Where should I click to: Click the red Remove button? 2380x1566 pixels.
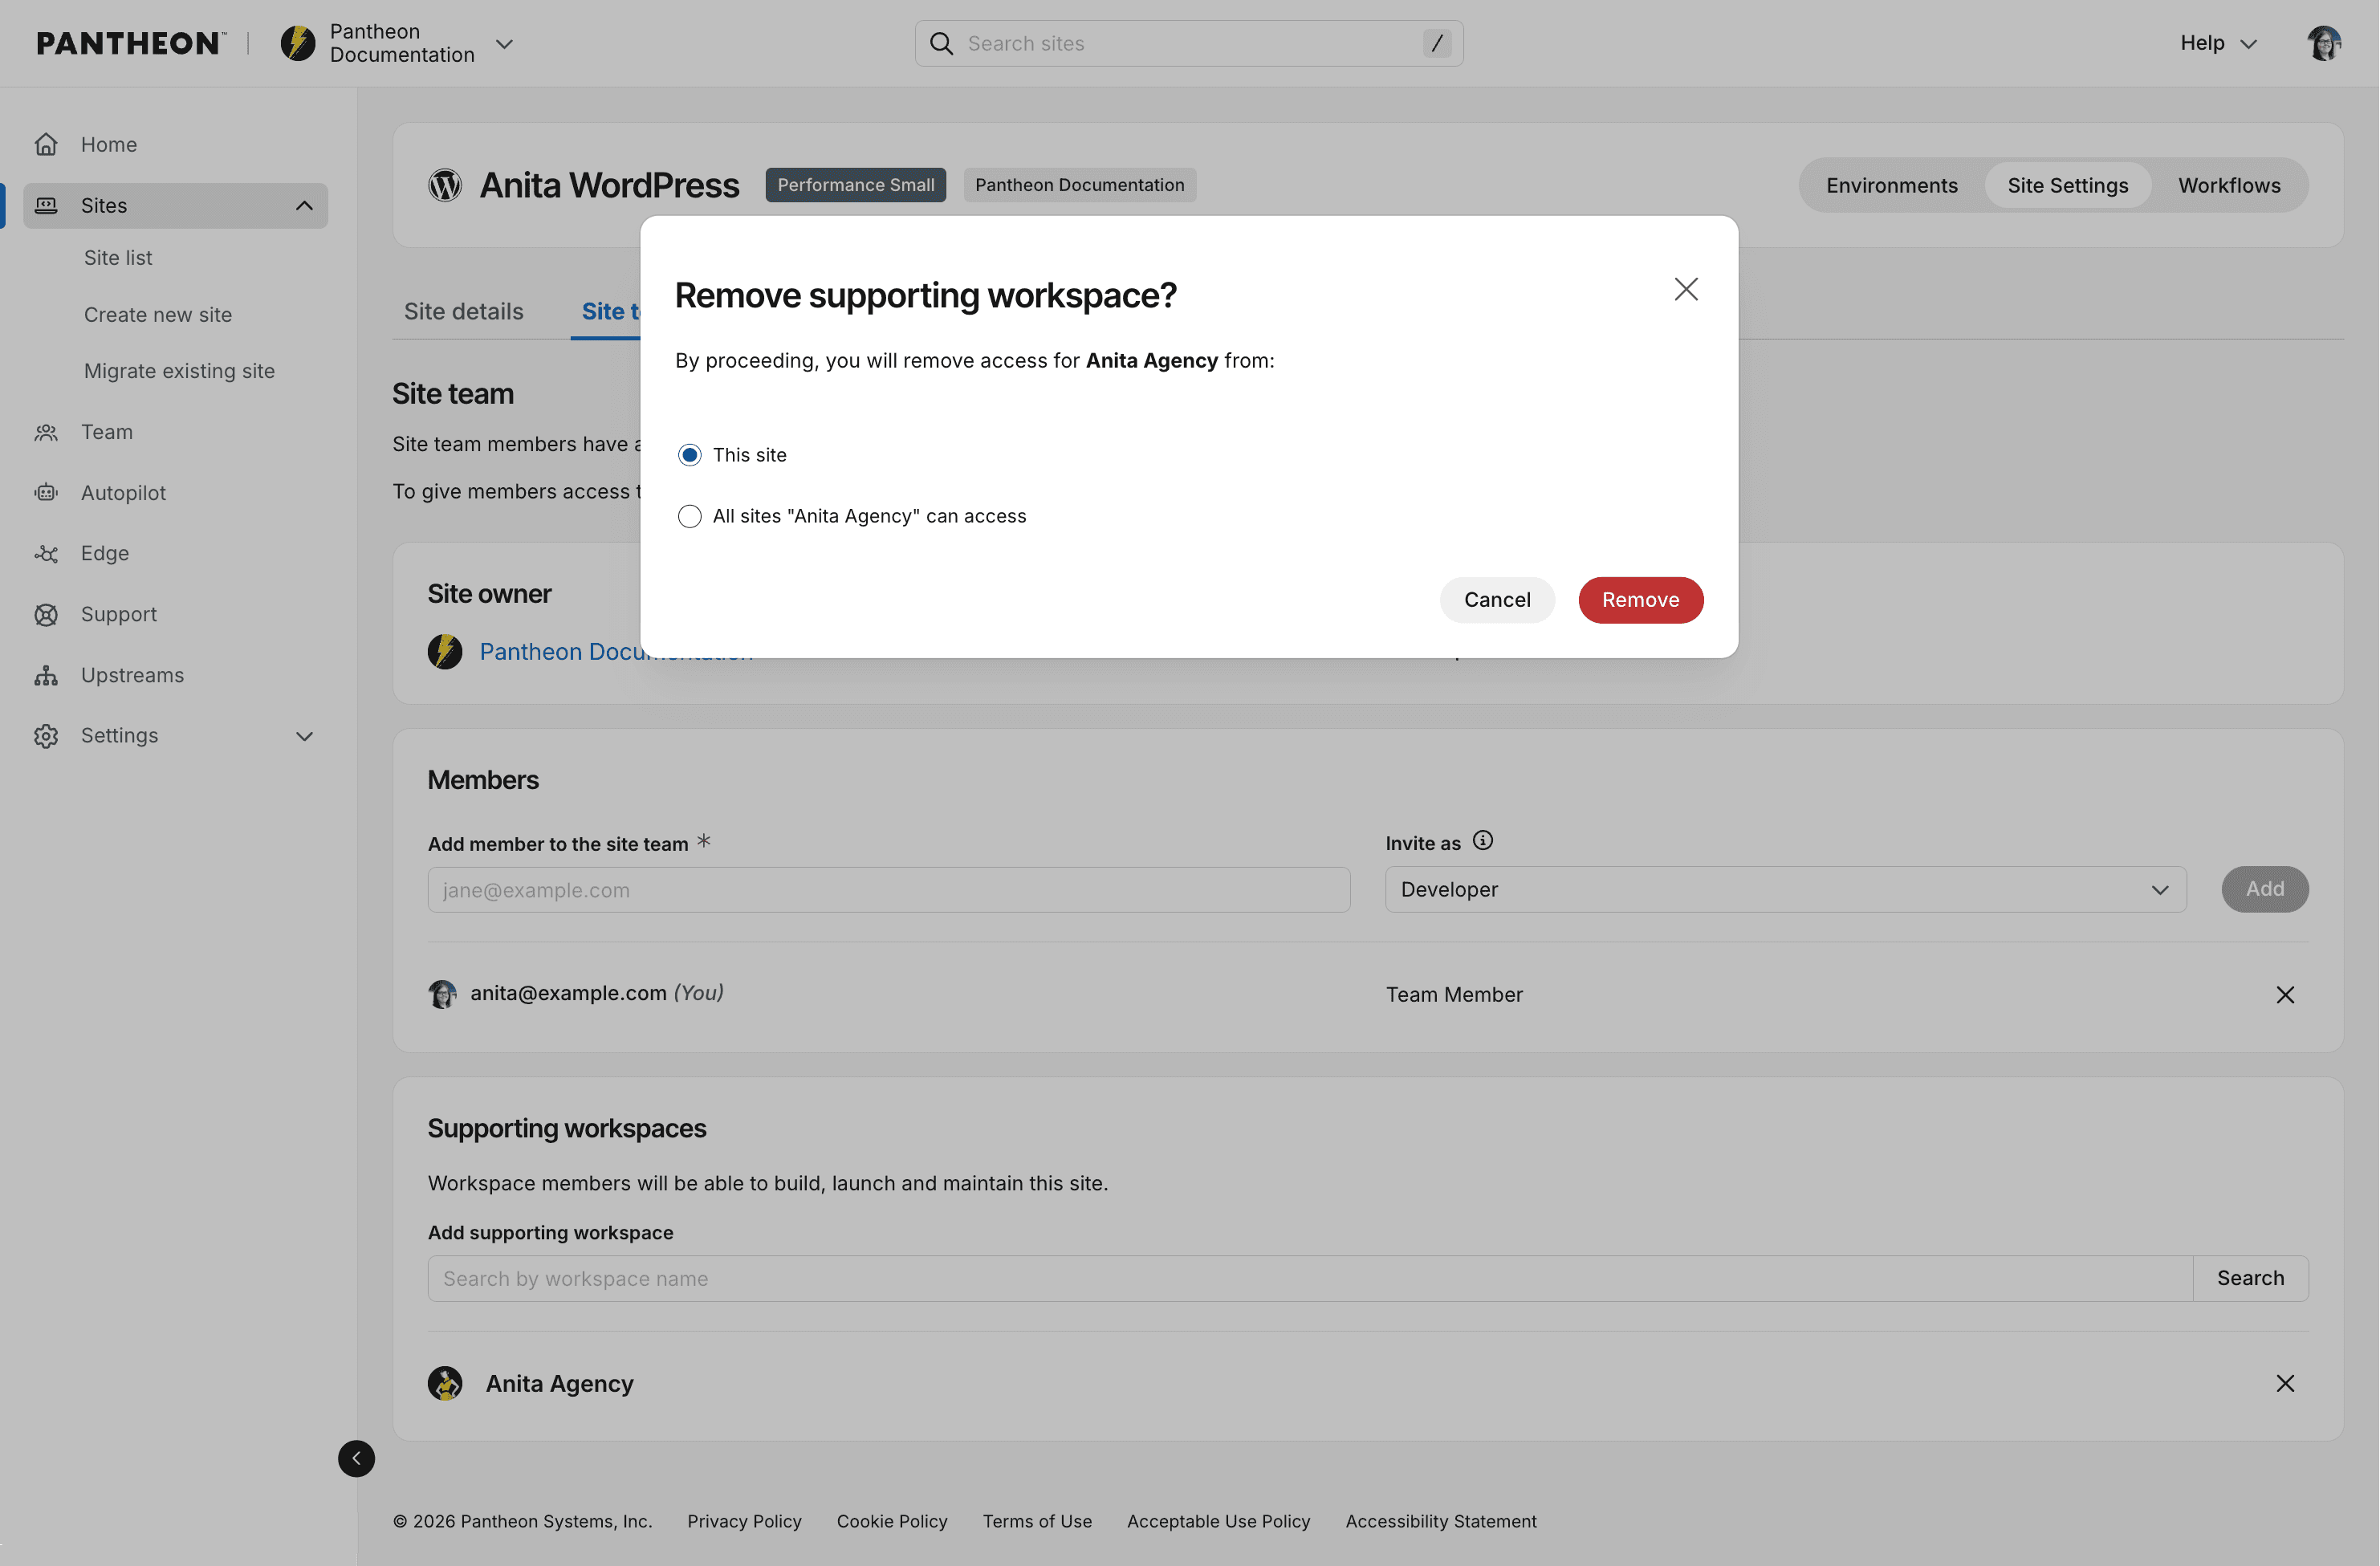[1640, 599]
